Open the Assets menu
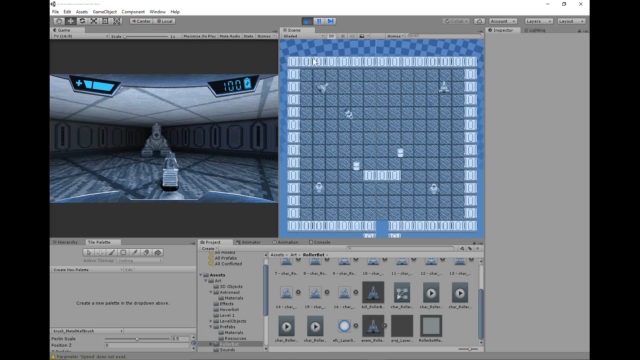 (82, 12)
